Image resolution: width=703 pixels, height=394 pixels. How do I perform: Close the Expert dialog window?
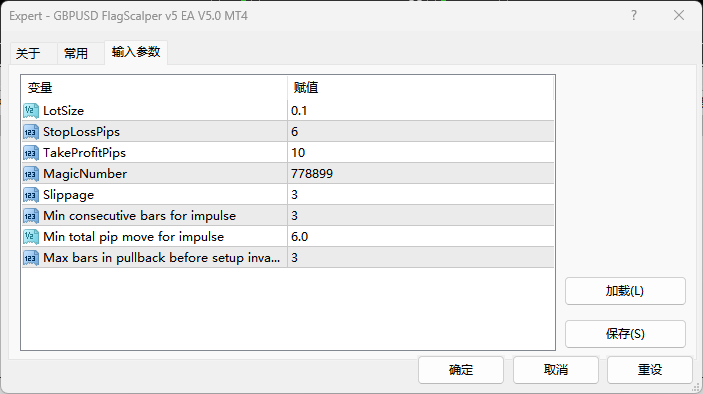pos(679,16)
